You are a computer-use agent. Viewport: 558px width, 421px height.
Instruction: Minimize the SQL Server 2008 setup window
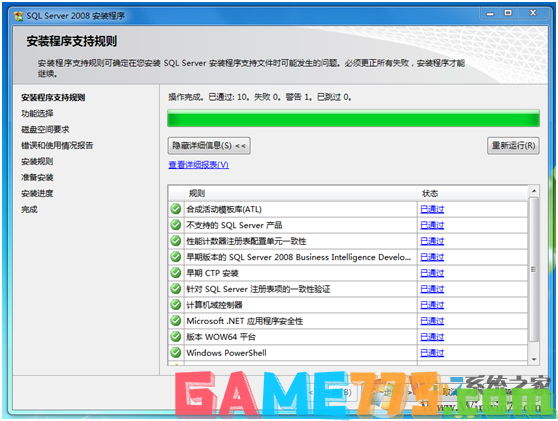coord(490,14)
